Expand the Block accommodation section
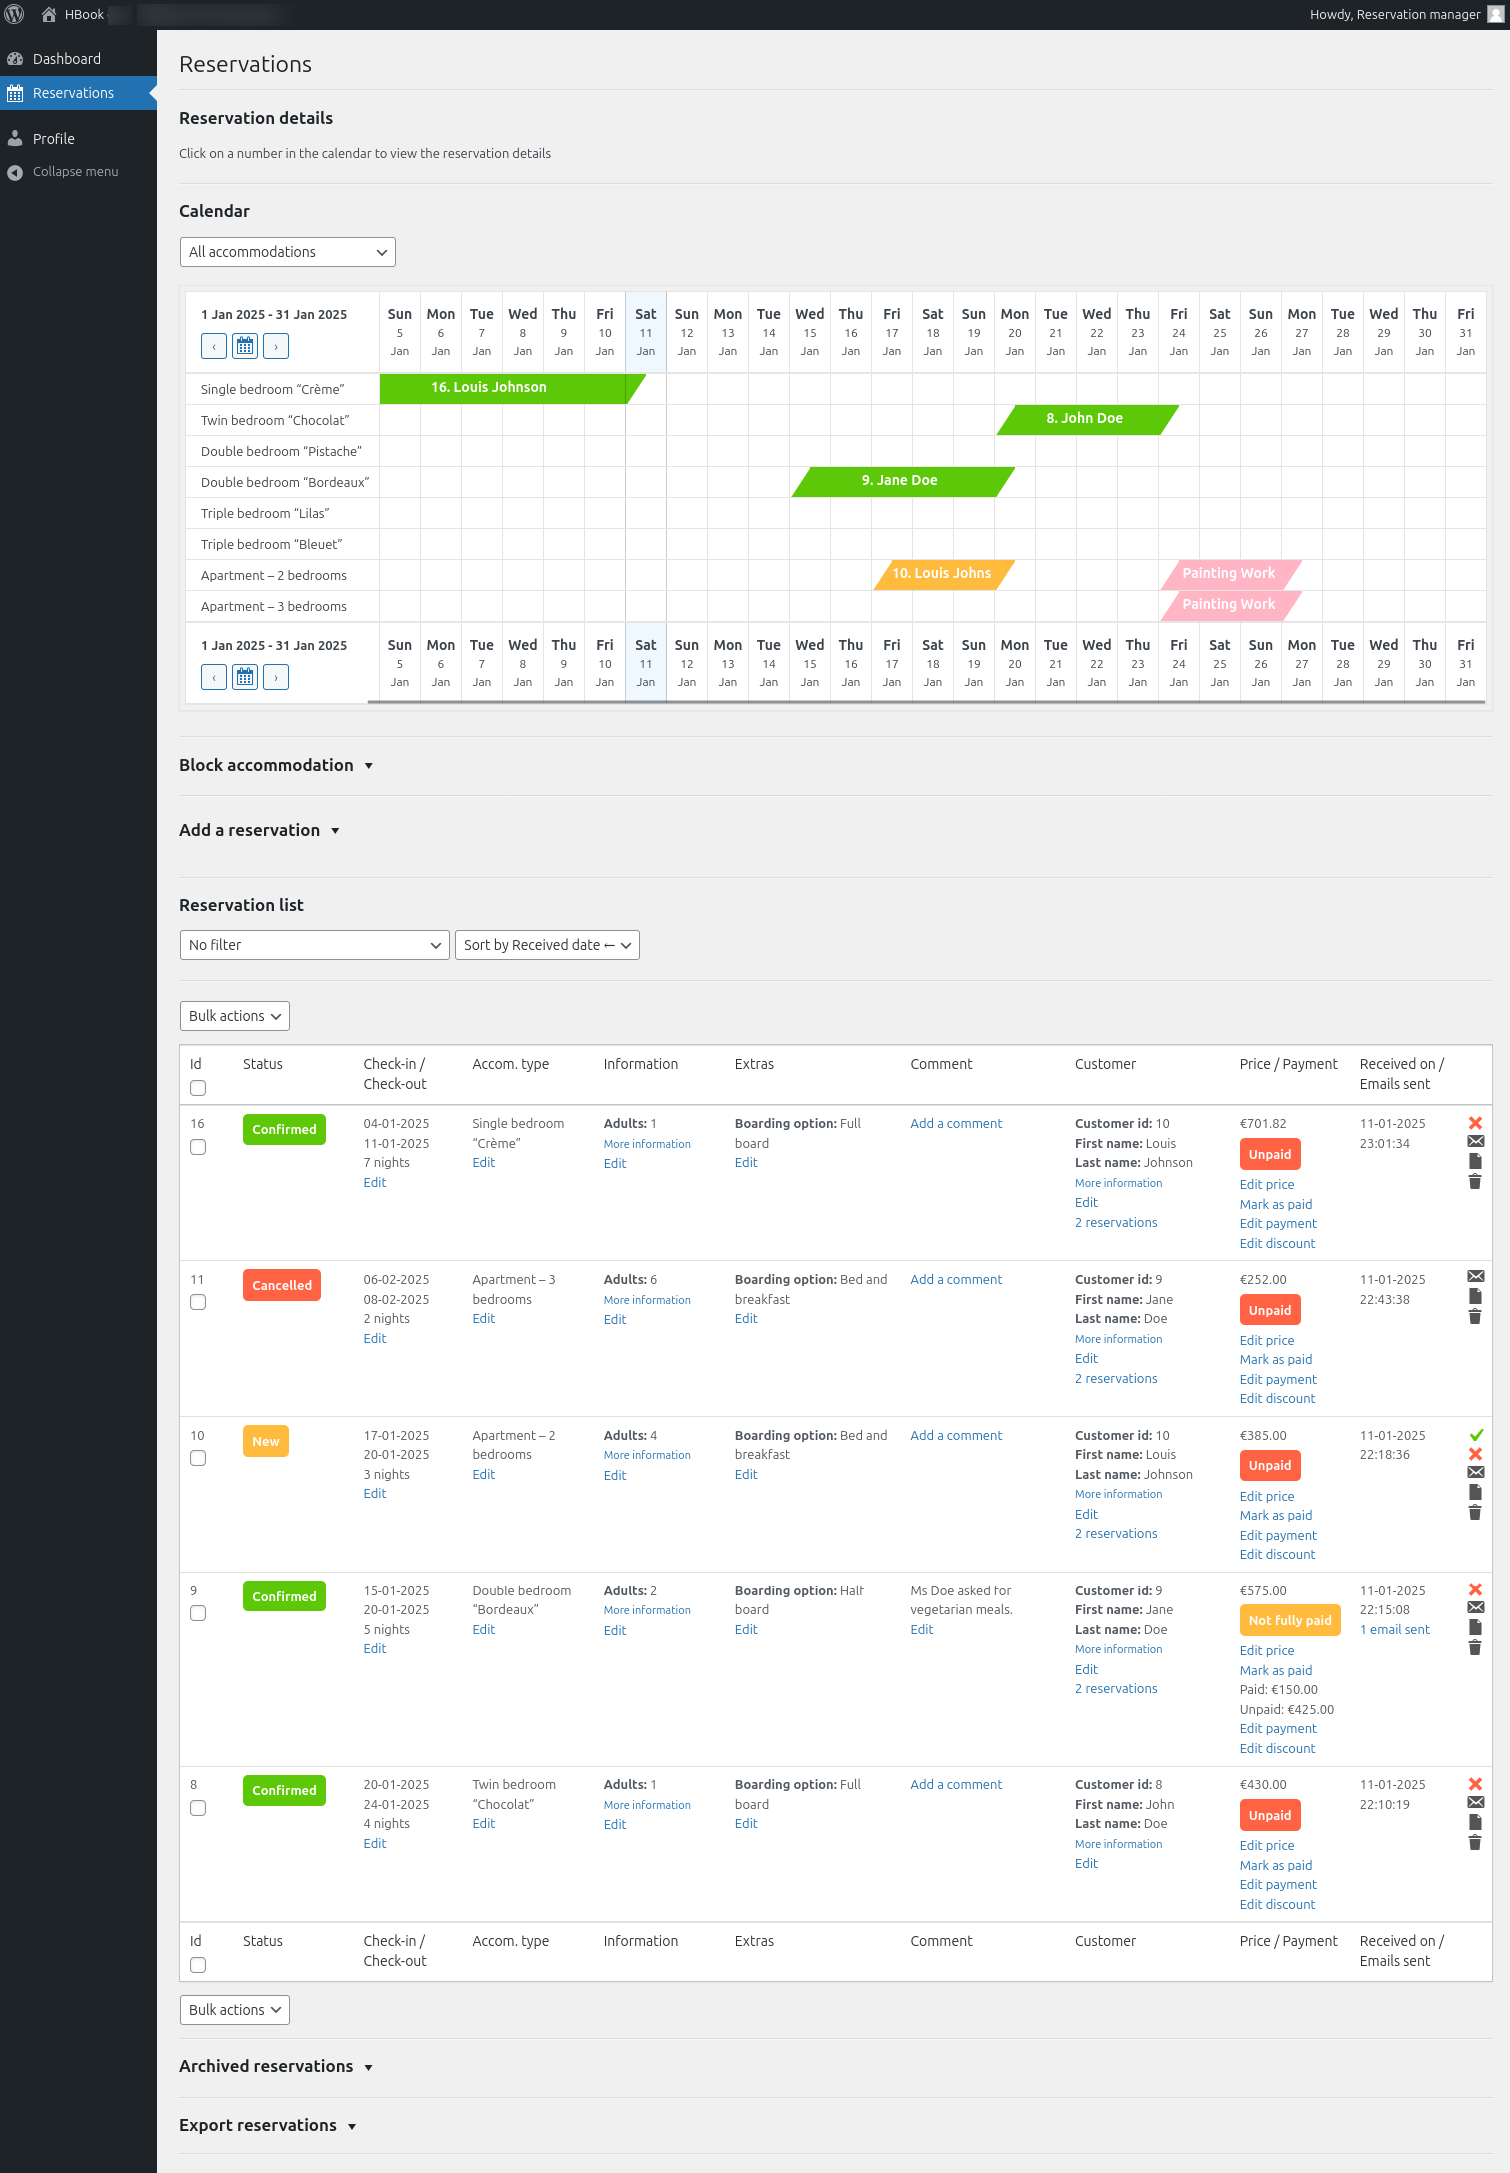 tap(276, 765)
